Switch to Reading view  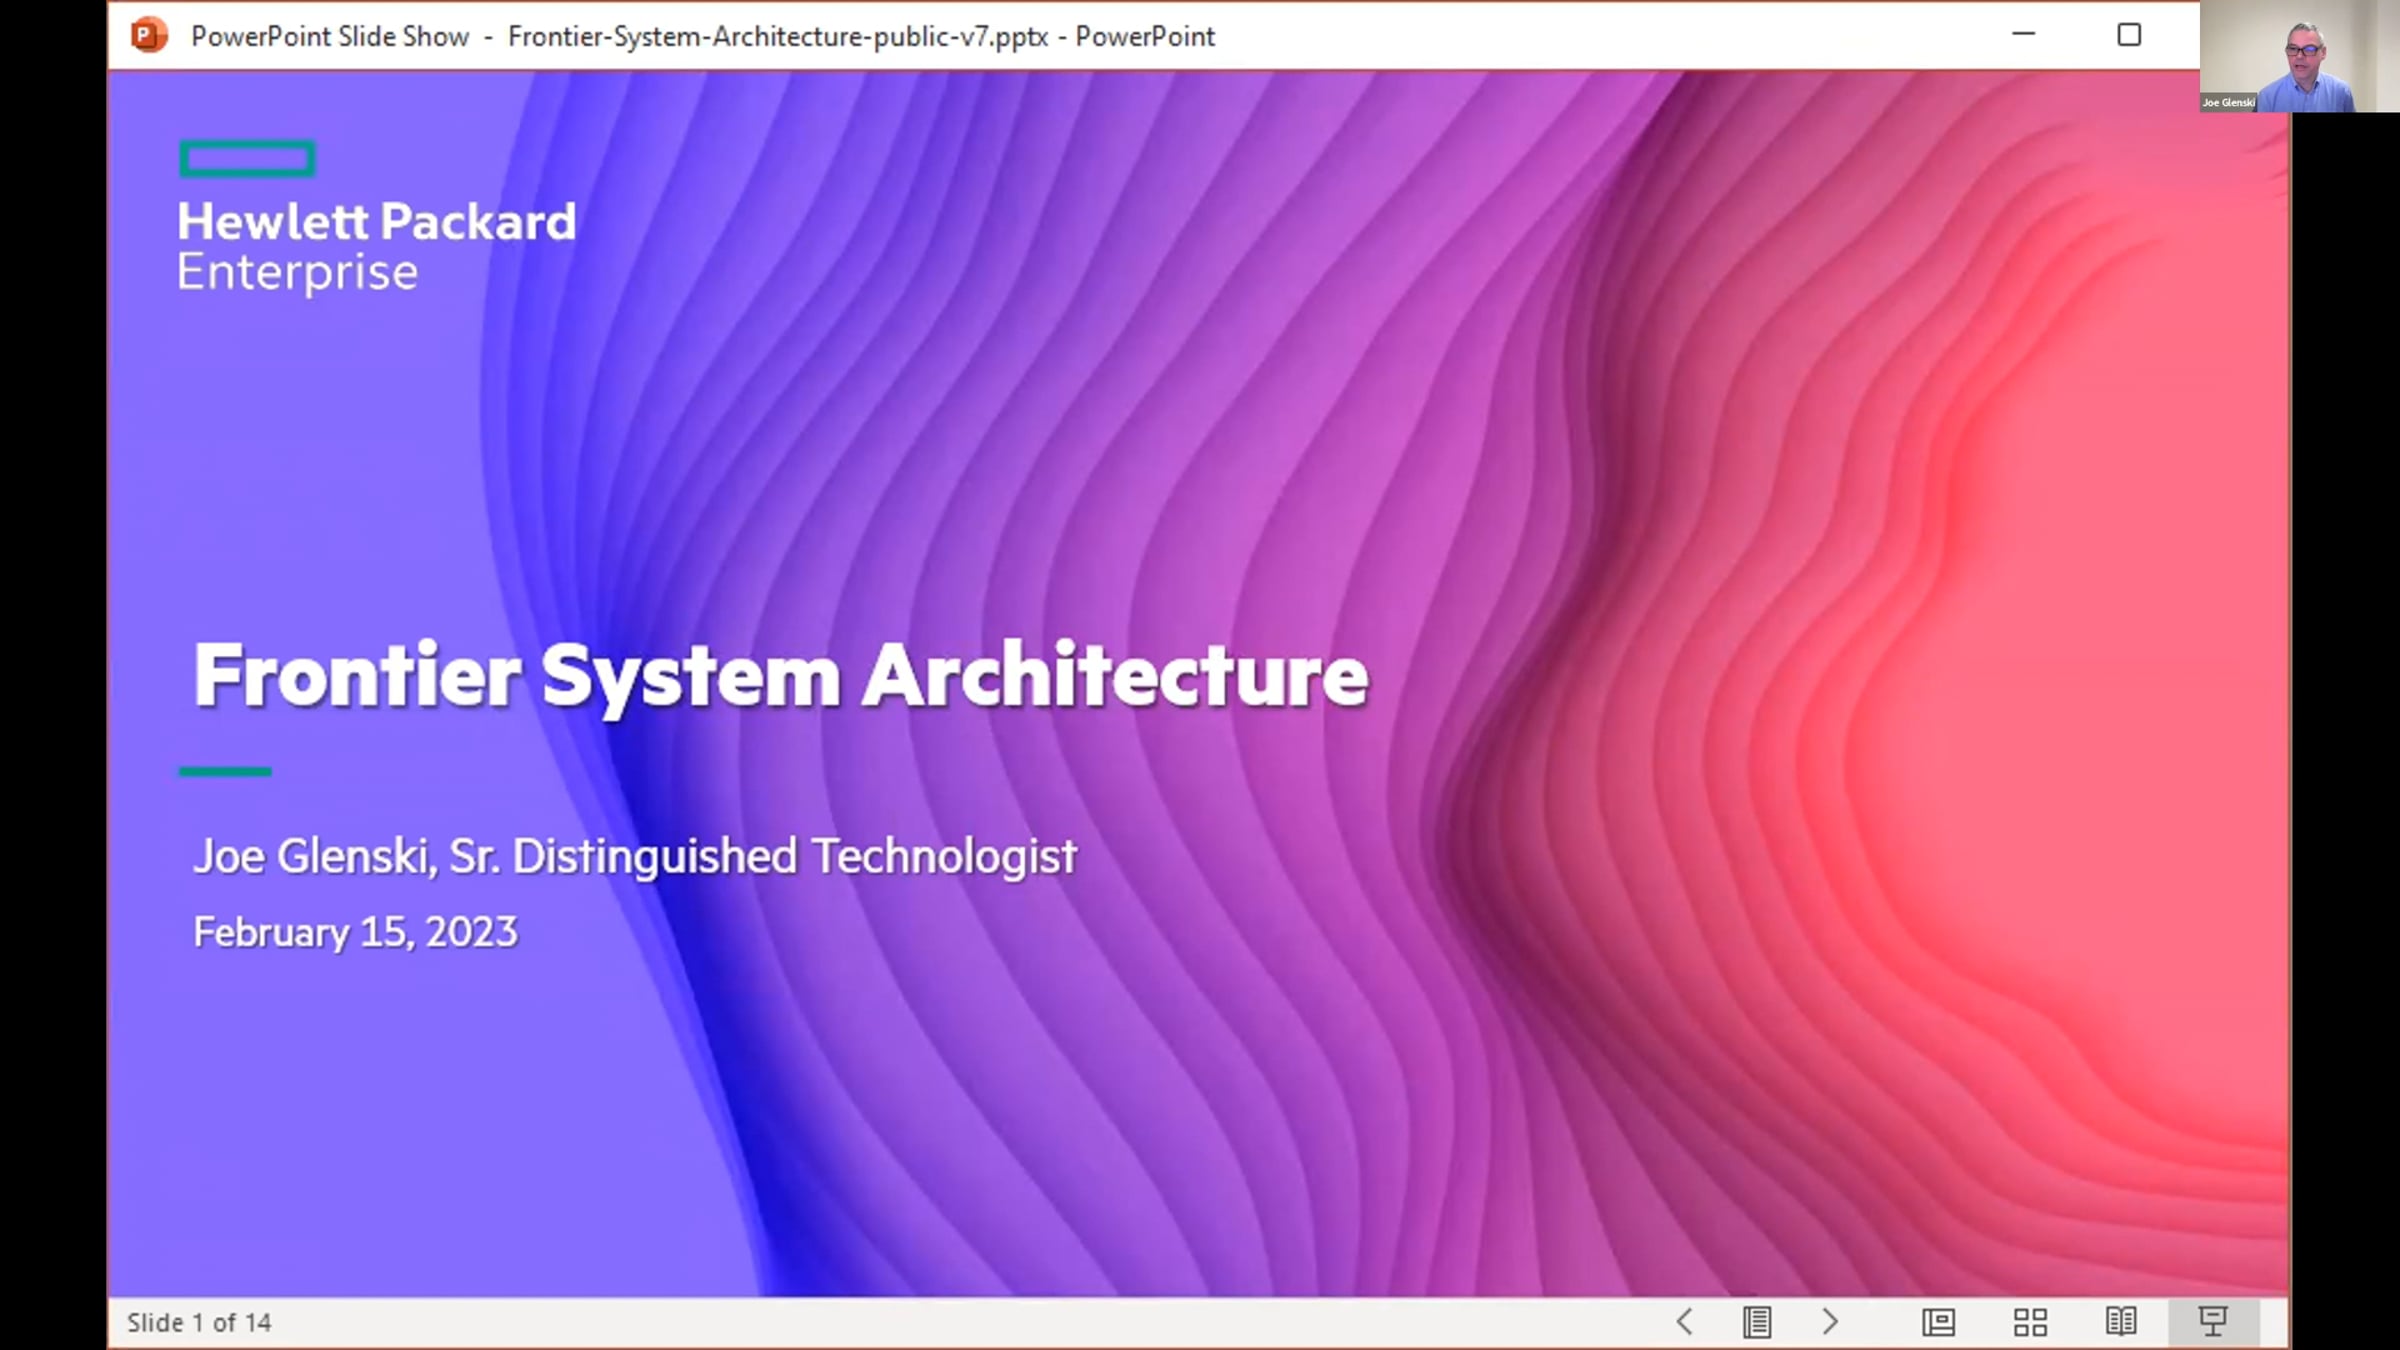pyautogui.click(x=2121, y=1322)
